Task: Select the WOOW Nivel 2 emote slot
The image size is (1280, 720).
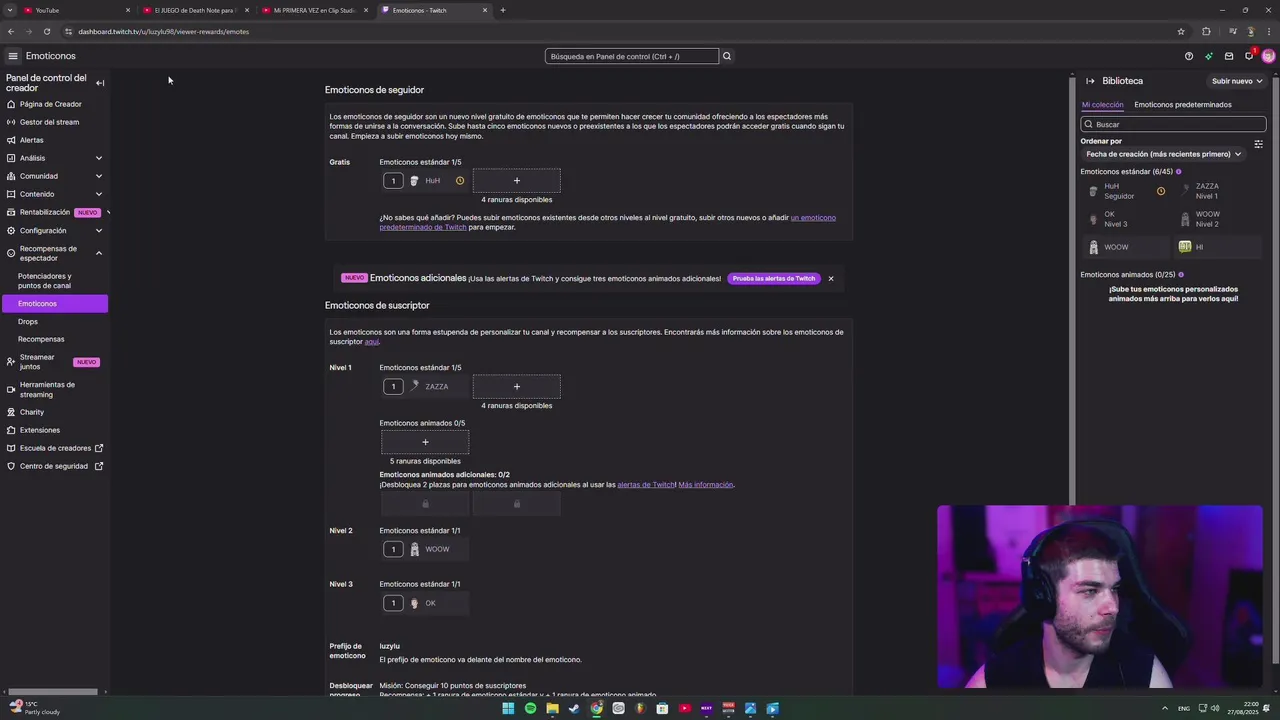Action: click(x=425, y=549)
